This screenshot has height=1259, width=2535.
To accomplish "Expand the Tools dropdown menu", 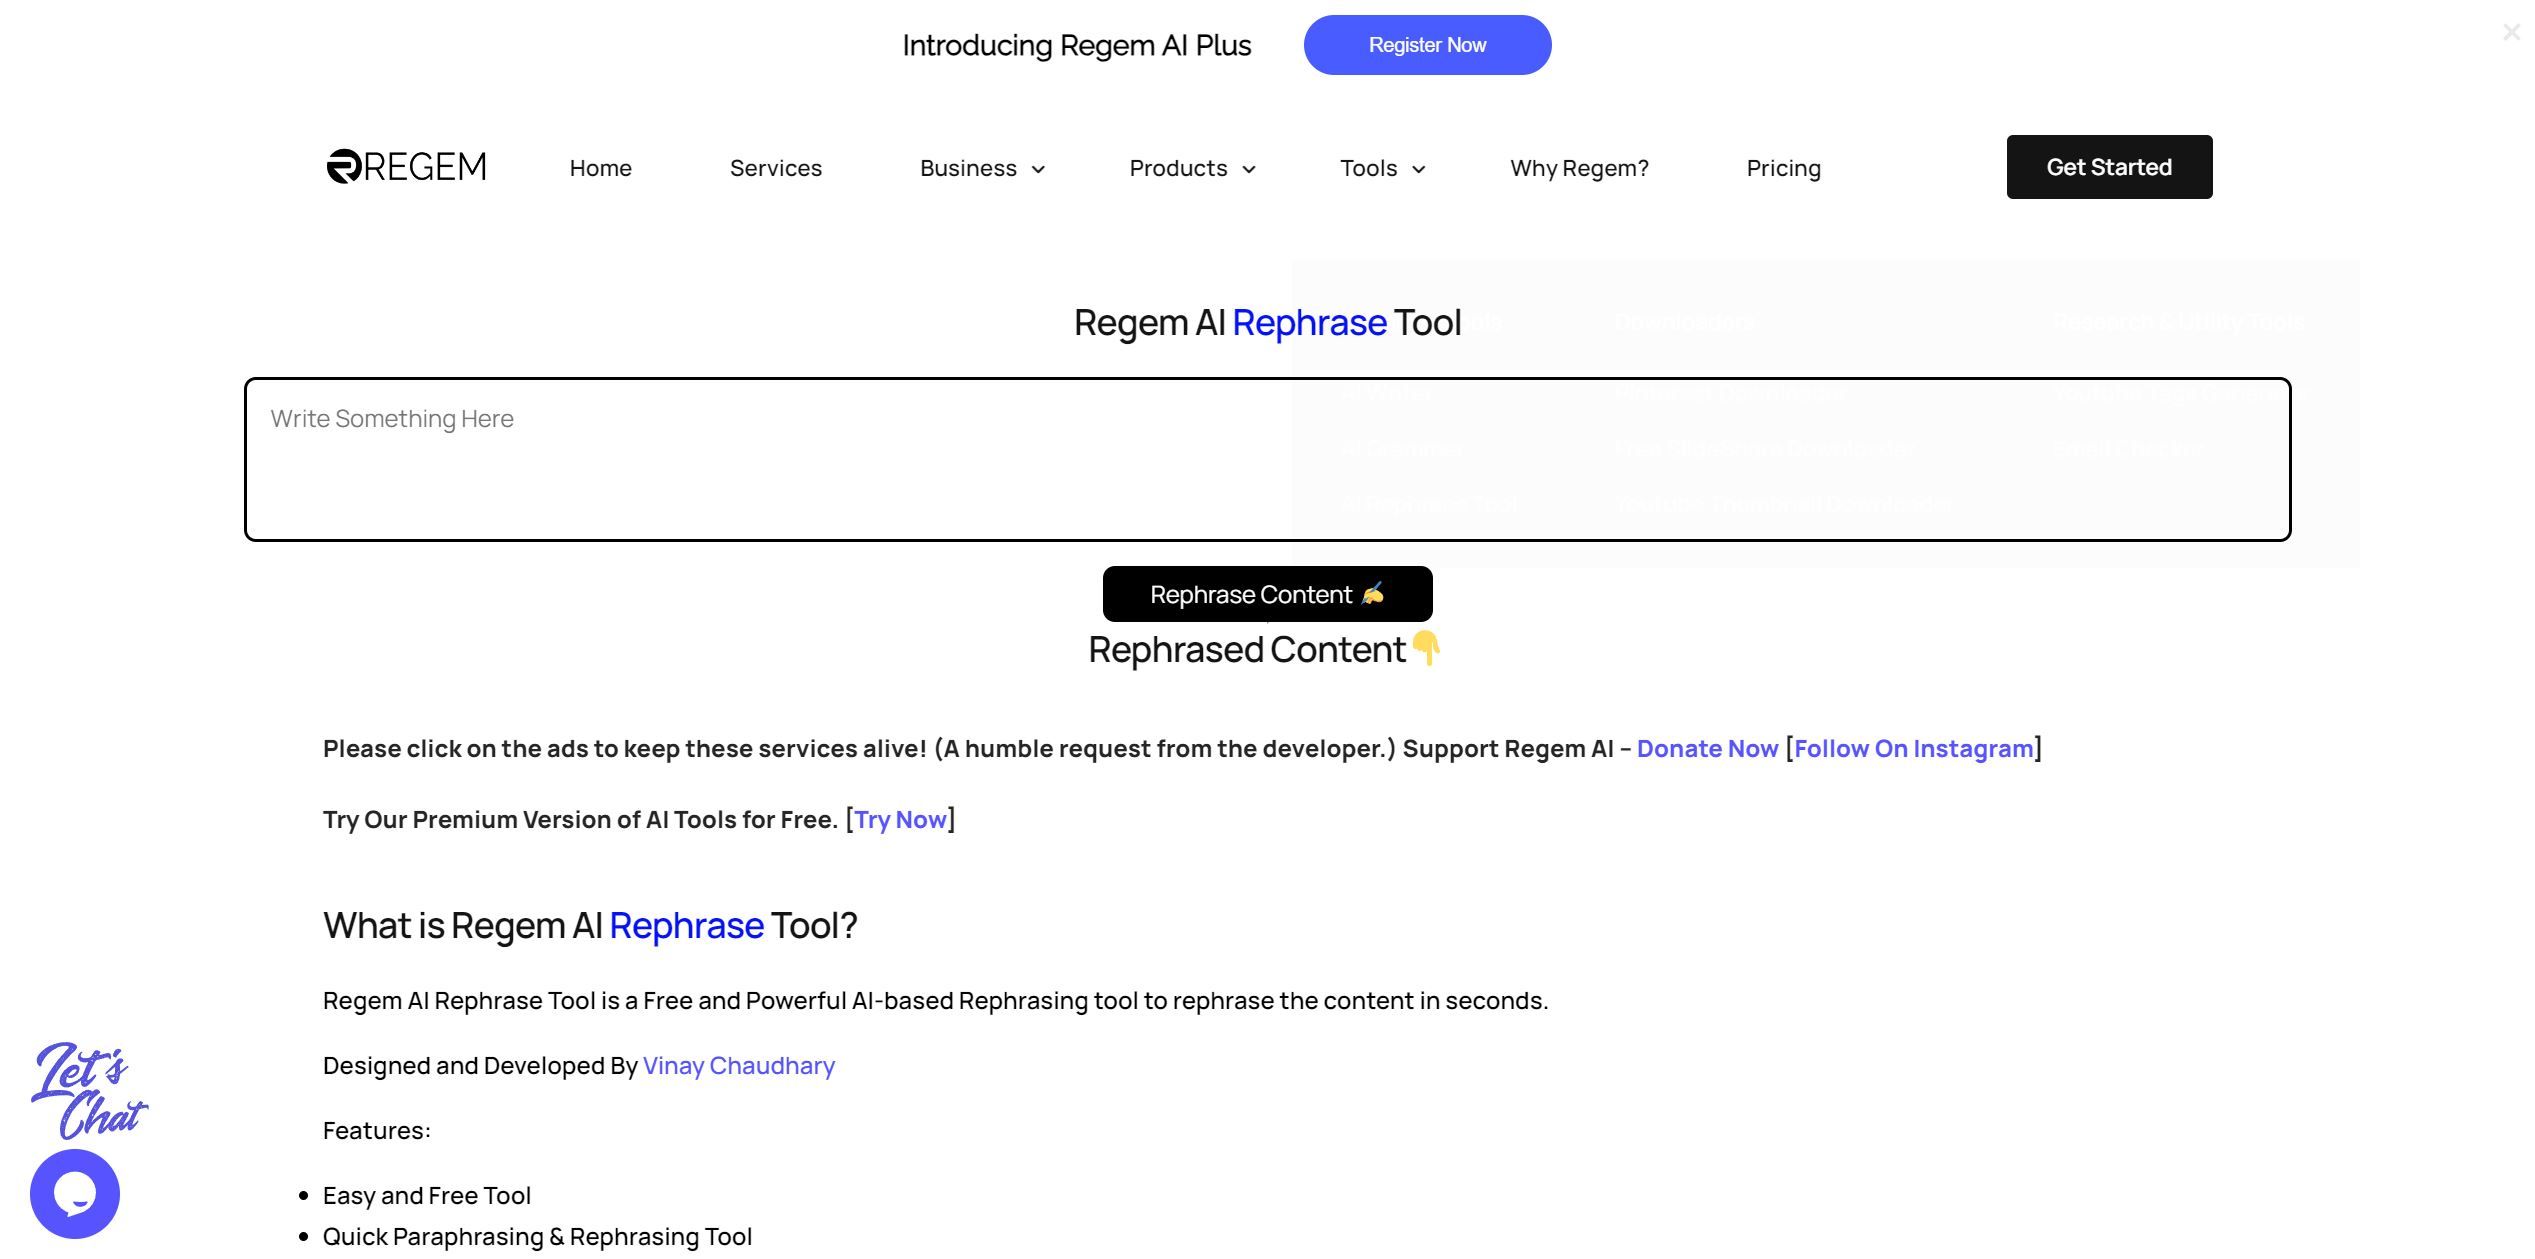I will click(1382, 166).
